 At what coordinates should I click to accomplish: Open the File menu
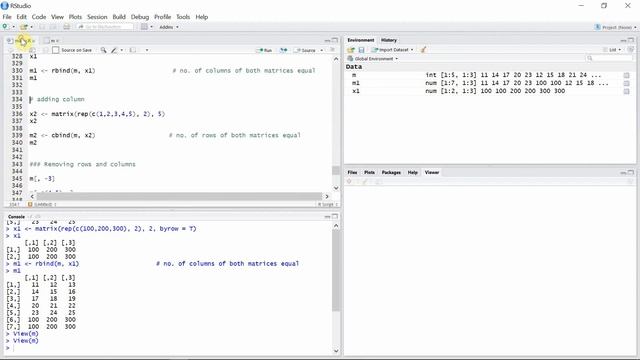click(7, 17)
